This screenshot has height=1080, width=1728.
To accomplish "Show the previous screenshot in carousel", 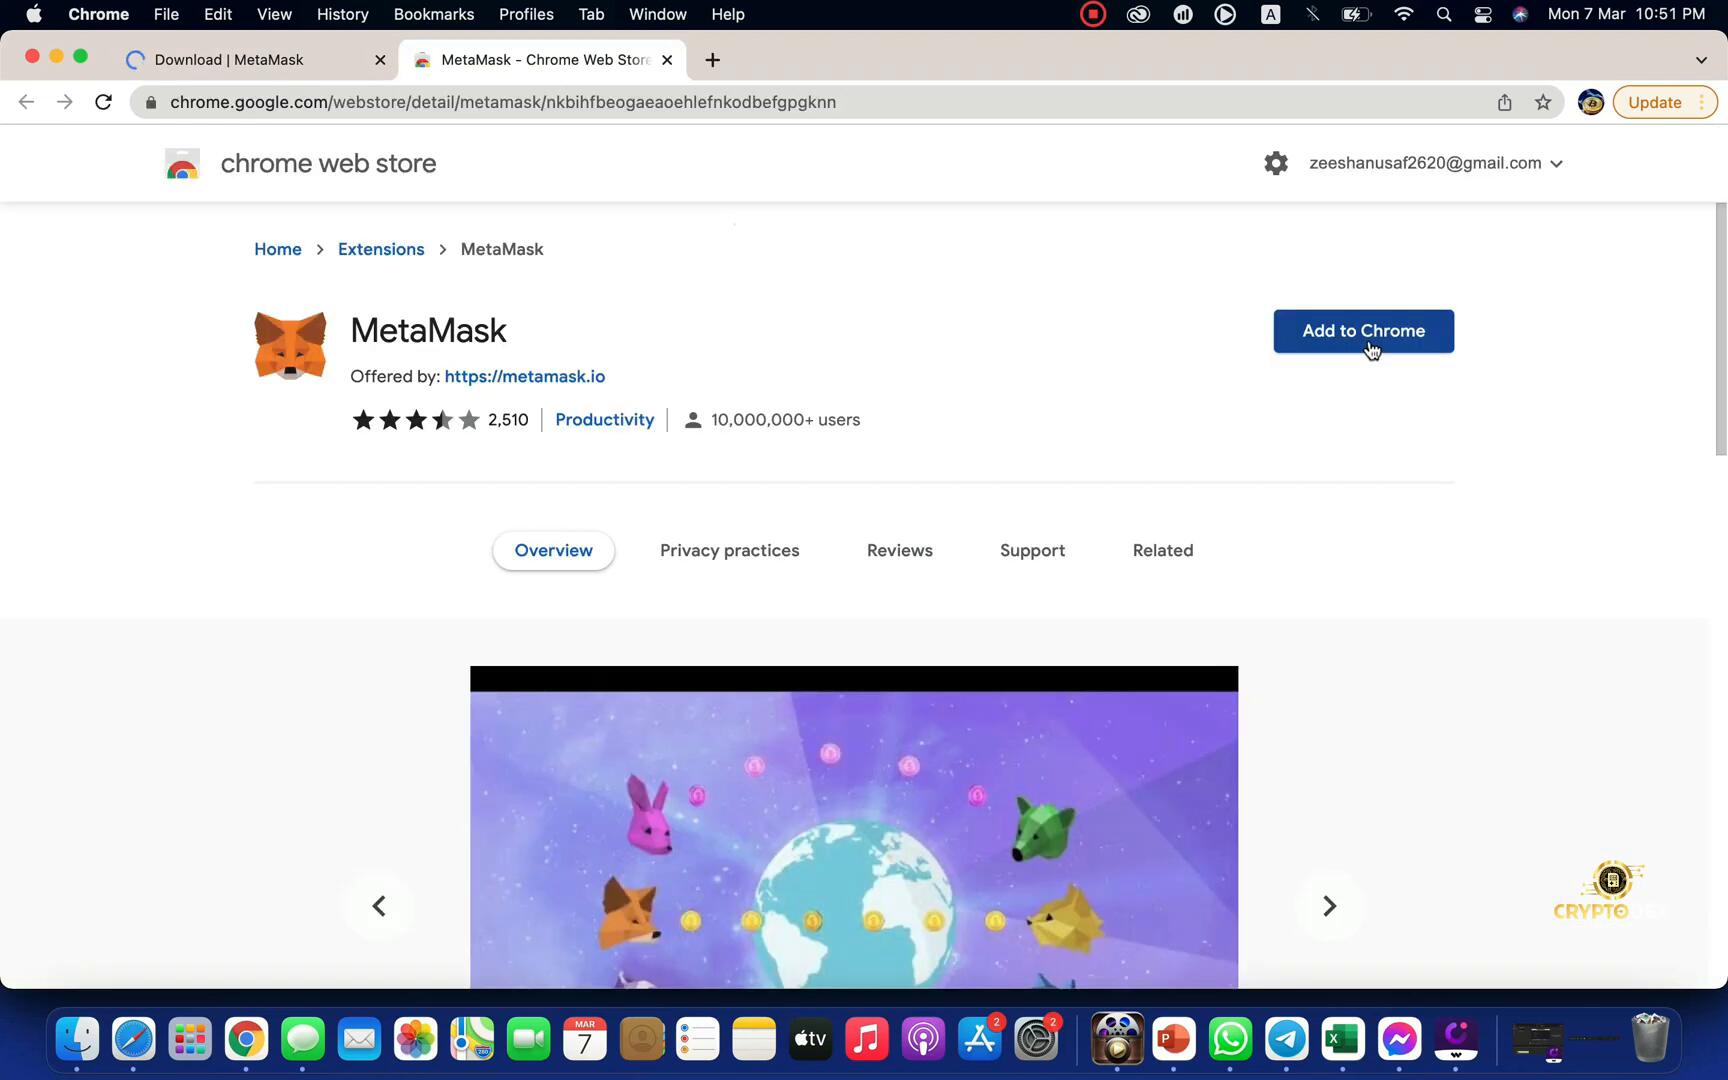I will click(379, 906).
